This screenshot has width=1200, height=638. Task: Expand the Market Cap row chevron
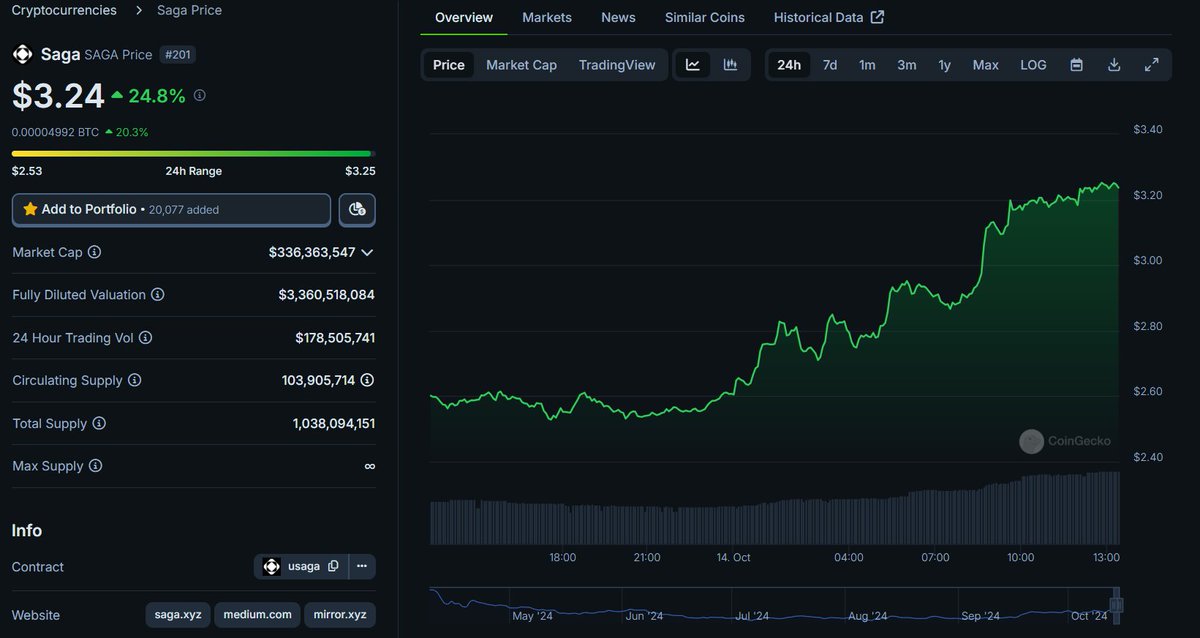[x=367, y=252]
